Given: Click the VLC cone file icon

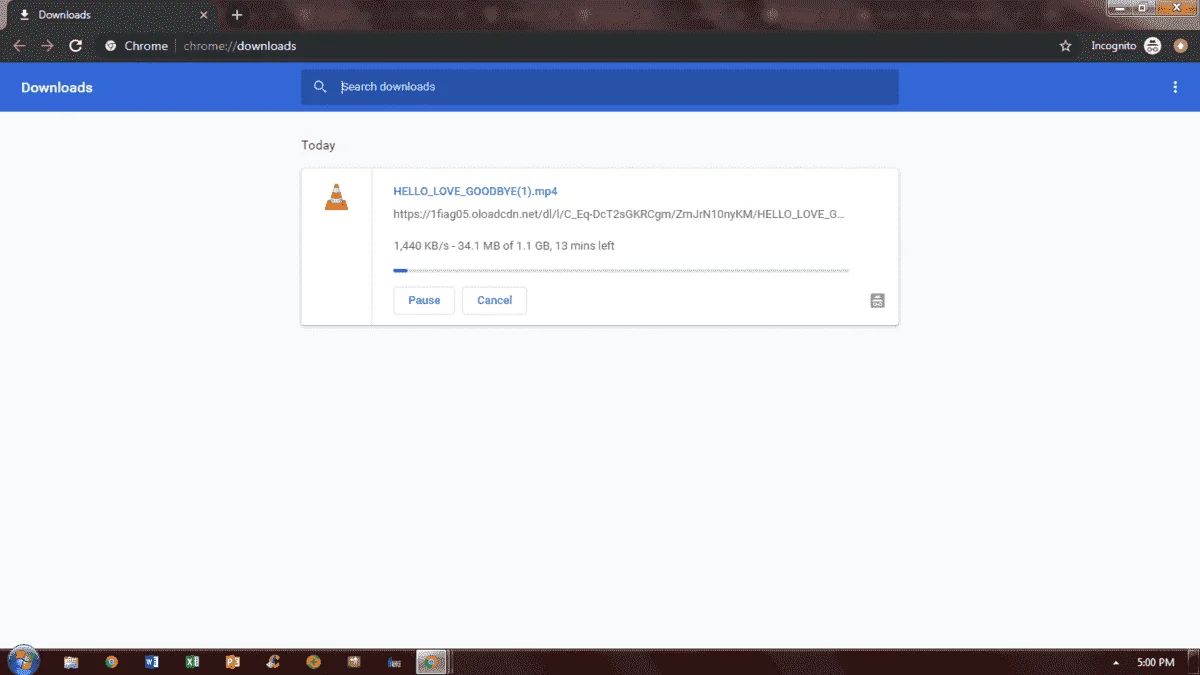Looking at the screenshot, I should point(337,197).
